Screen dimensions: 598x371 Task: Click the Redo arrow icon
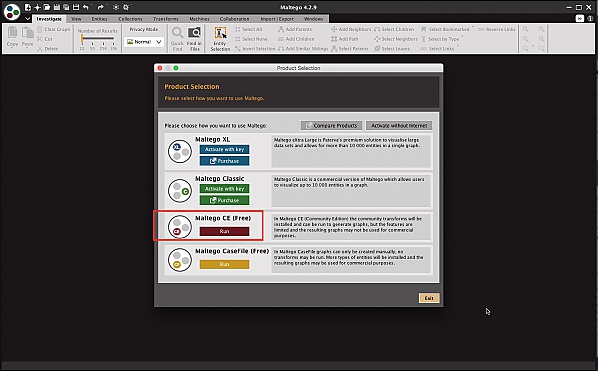100,7
